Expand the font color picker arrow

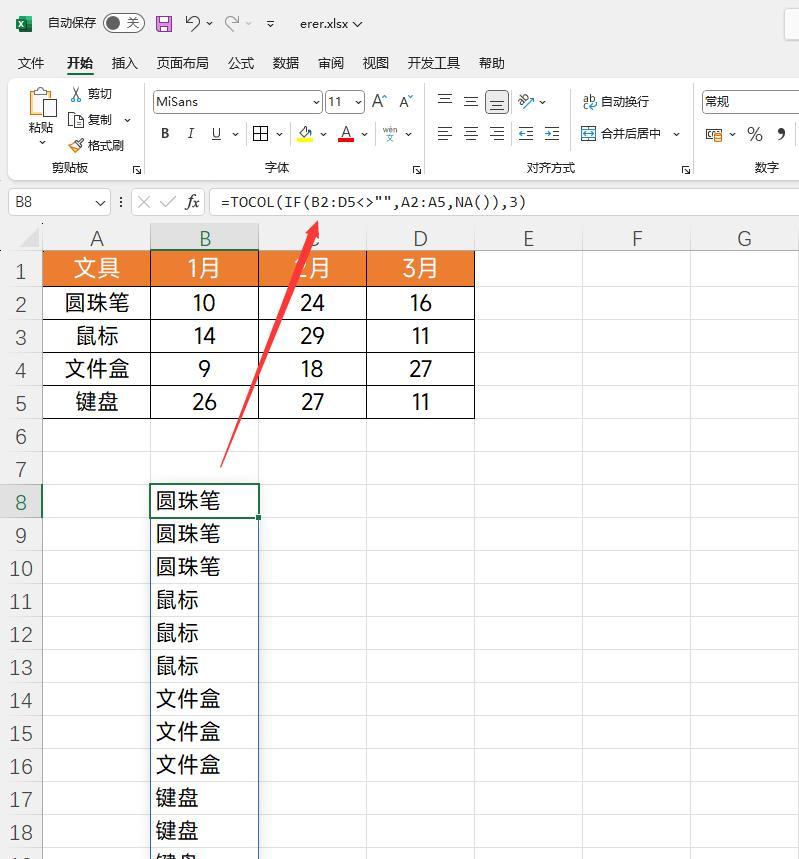pyautogui.click(x=364, y=134)
